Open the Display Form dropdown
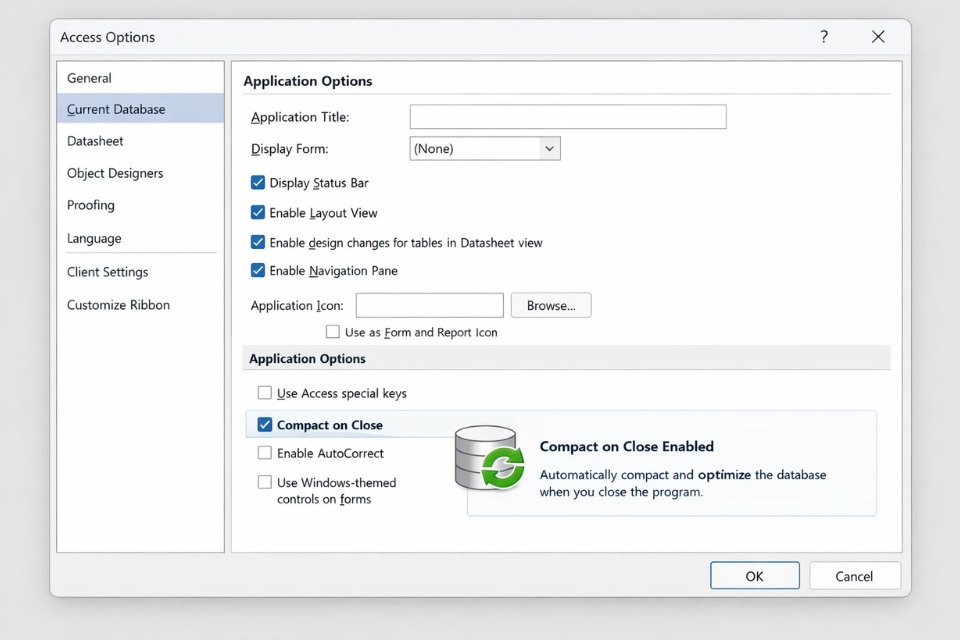 click(548, 149)
